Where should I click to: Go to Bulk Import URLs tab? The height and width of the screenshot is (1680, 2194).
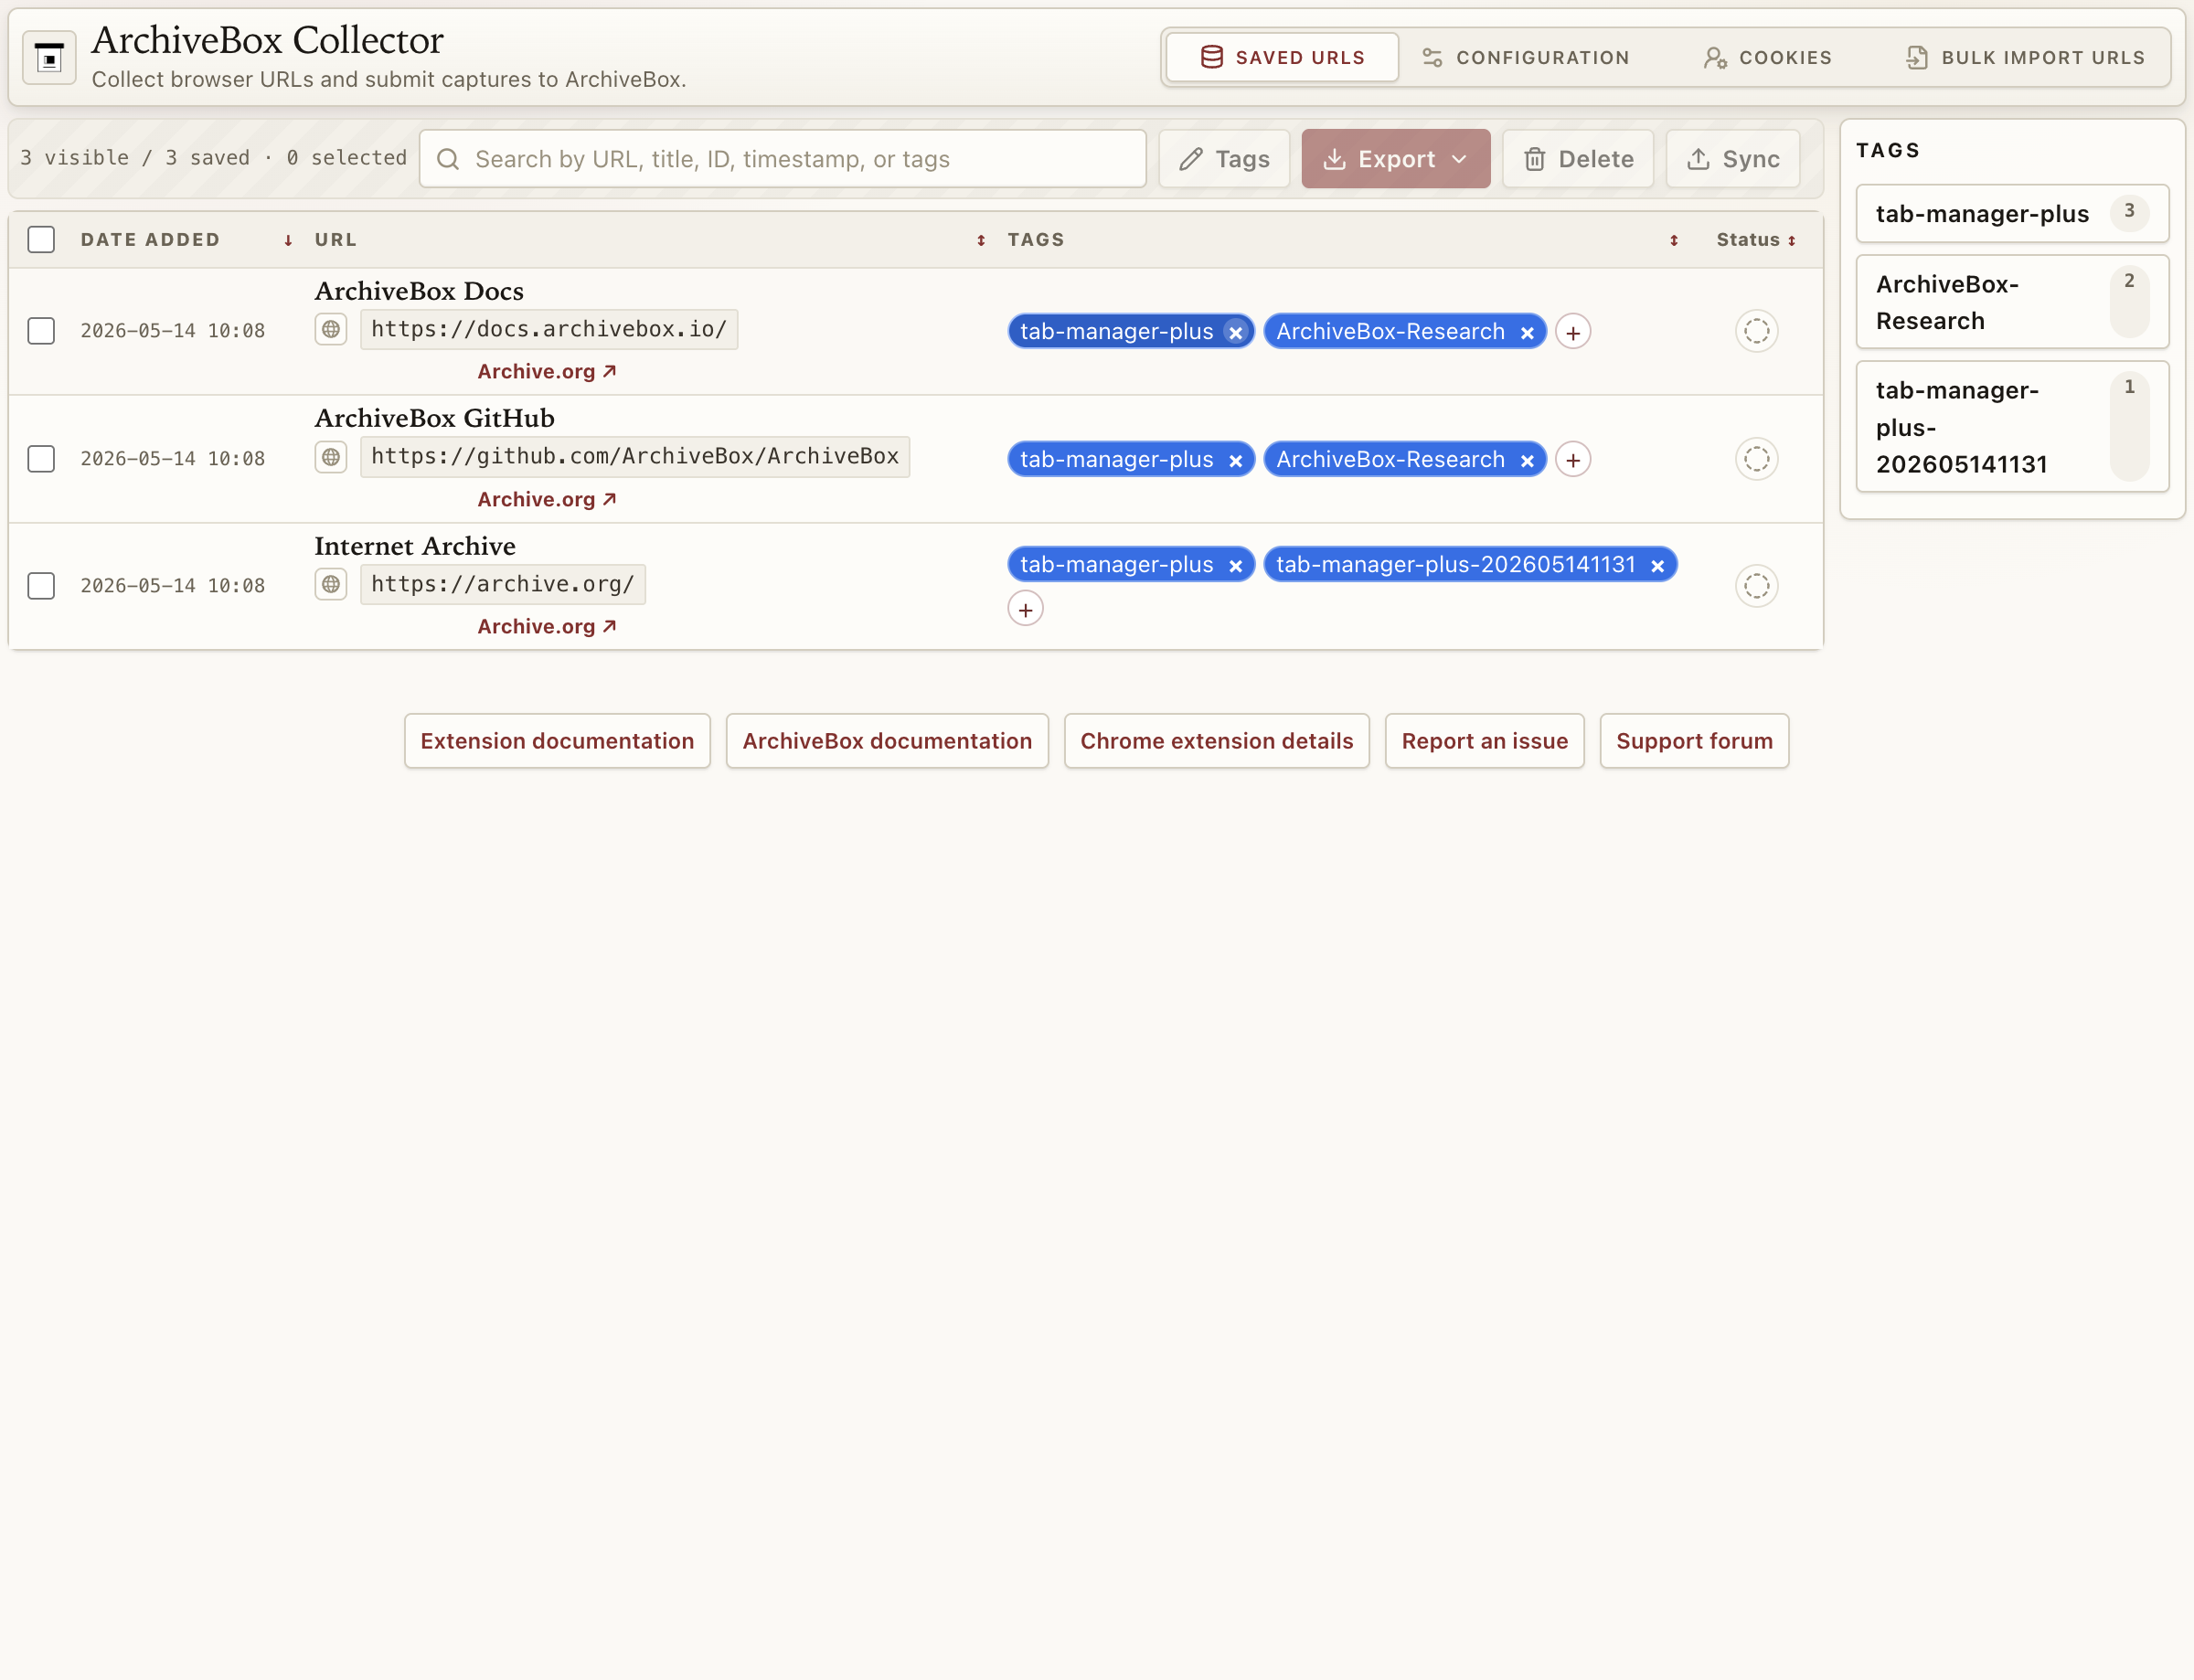tap(2025, 58)
